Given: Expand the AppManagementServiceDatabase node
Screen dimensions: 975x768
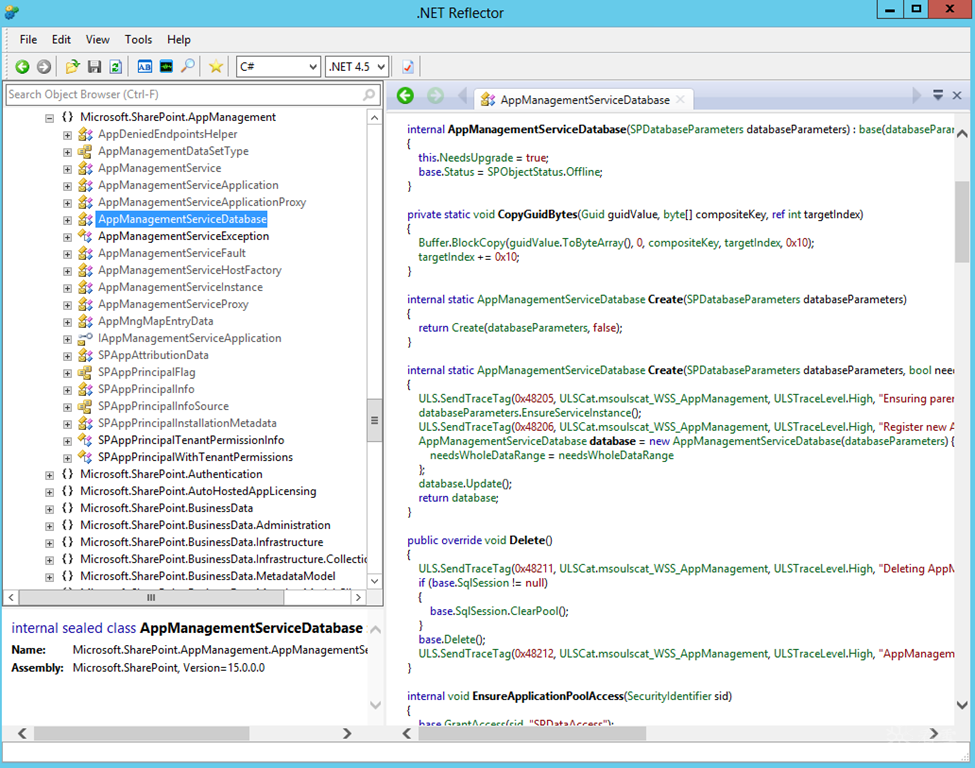Looking at the screenshot, I should [x=67, y=220].
